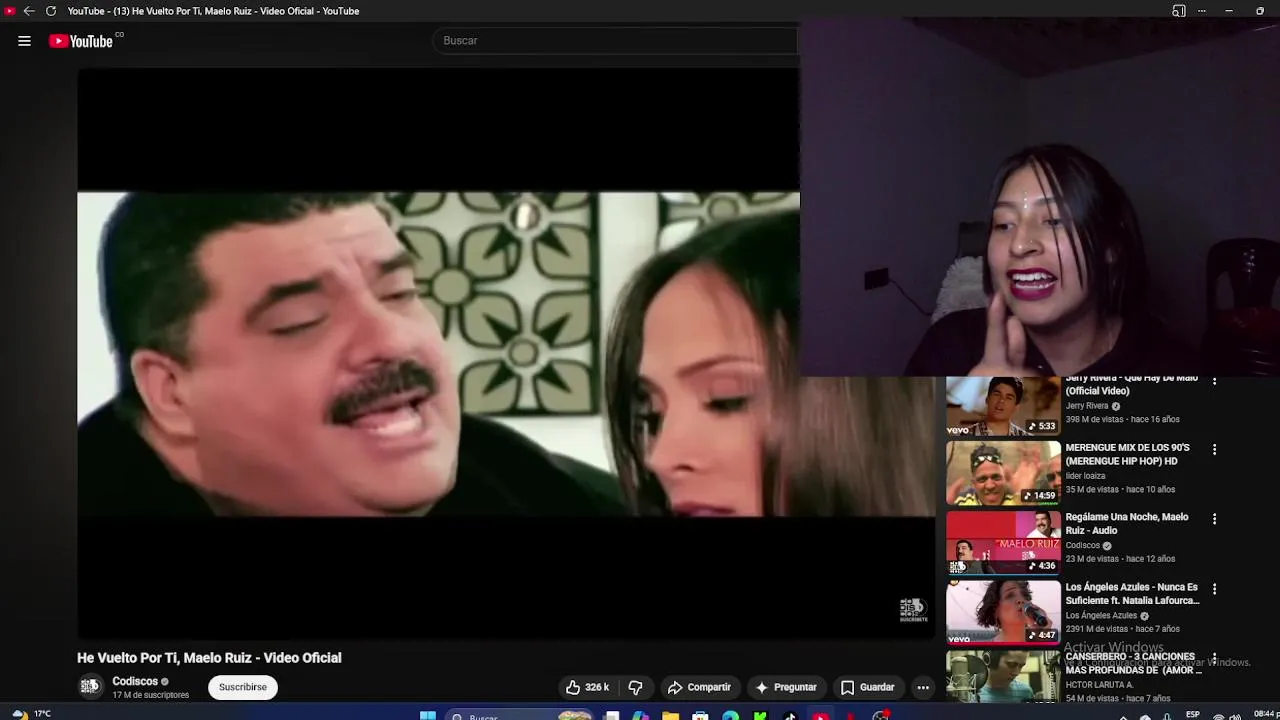Open options menu for Merengue Mix video
The width and height of the screenshot is (1280, 720).
coord(1214,450)
